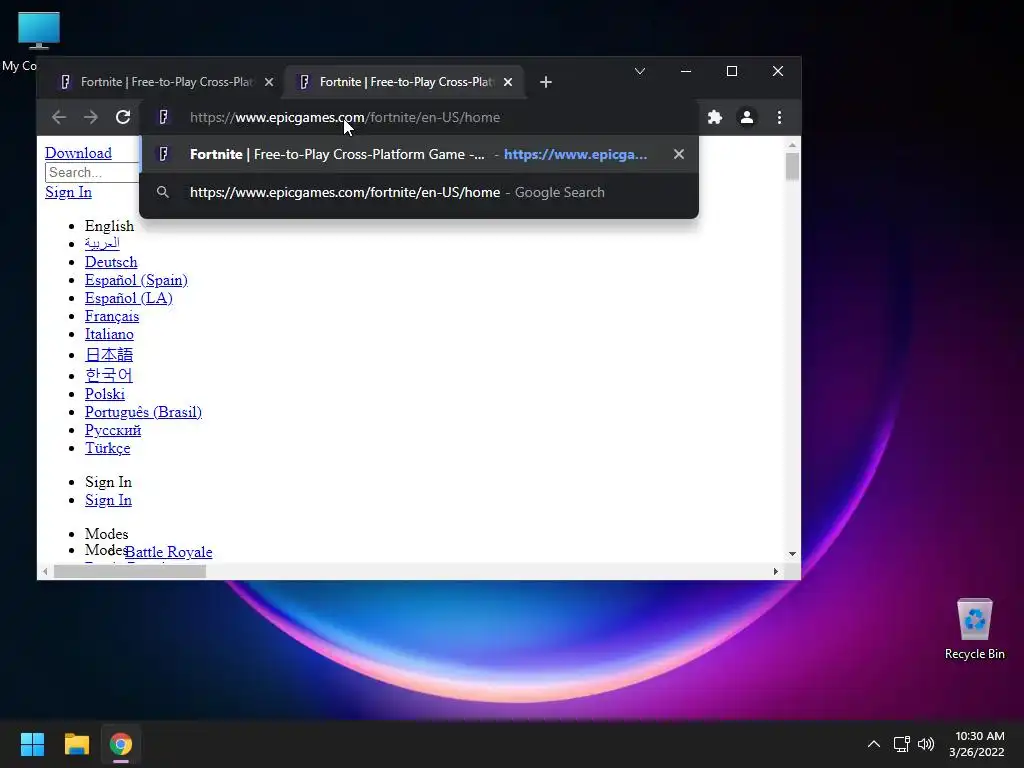This screenshot has width=1024, height=768.
Task: Click the horizontal scrollbar left arrow
Action: coord(44,571)
